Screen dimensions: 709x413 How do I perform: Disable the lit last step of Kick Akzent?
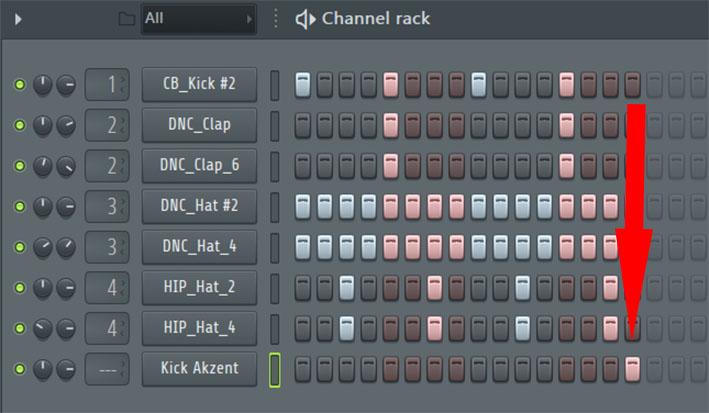pyautogui.click(x=632, y=369)
